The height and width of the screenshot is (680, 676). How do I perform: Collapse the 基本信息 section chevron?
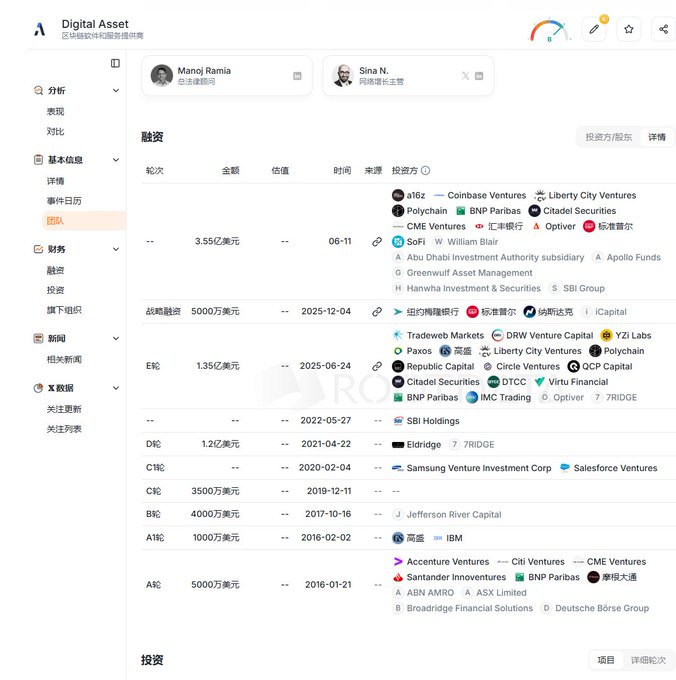coord(116,160)
